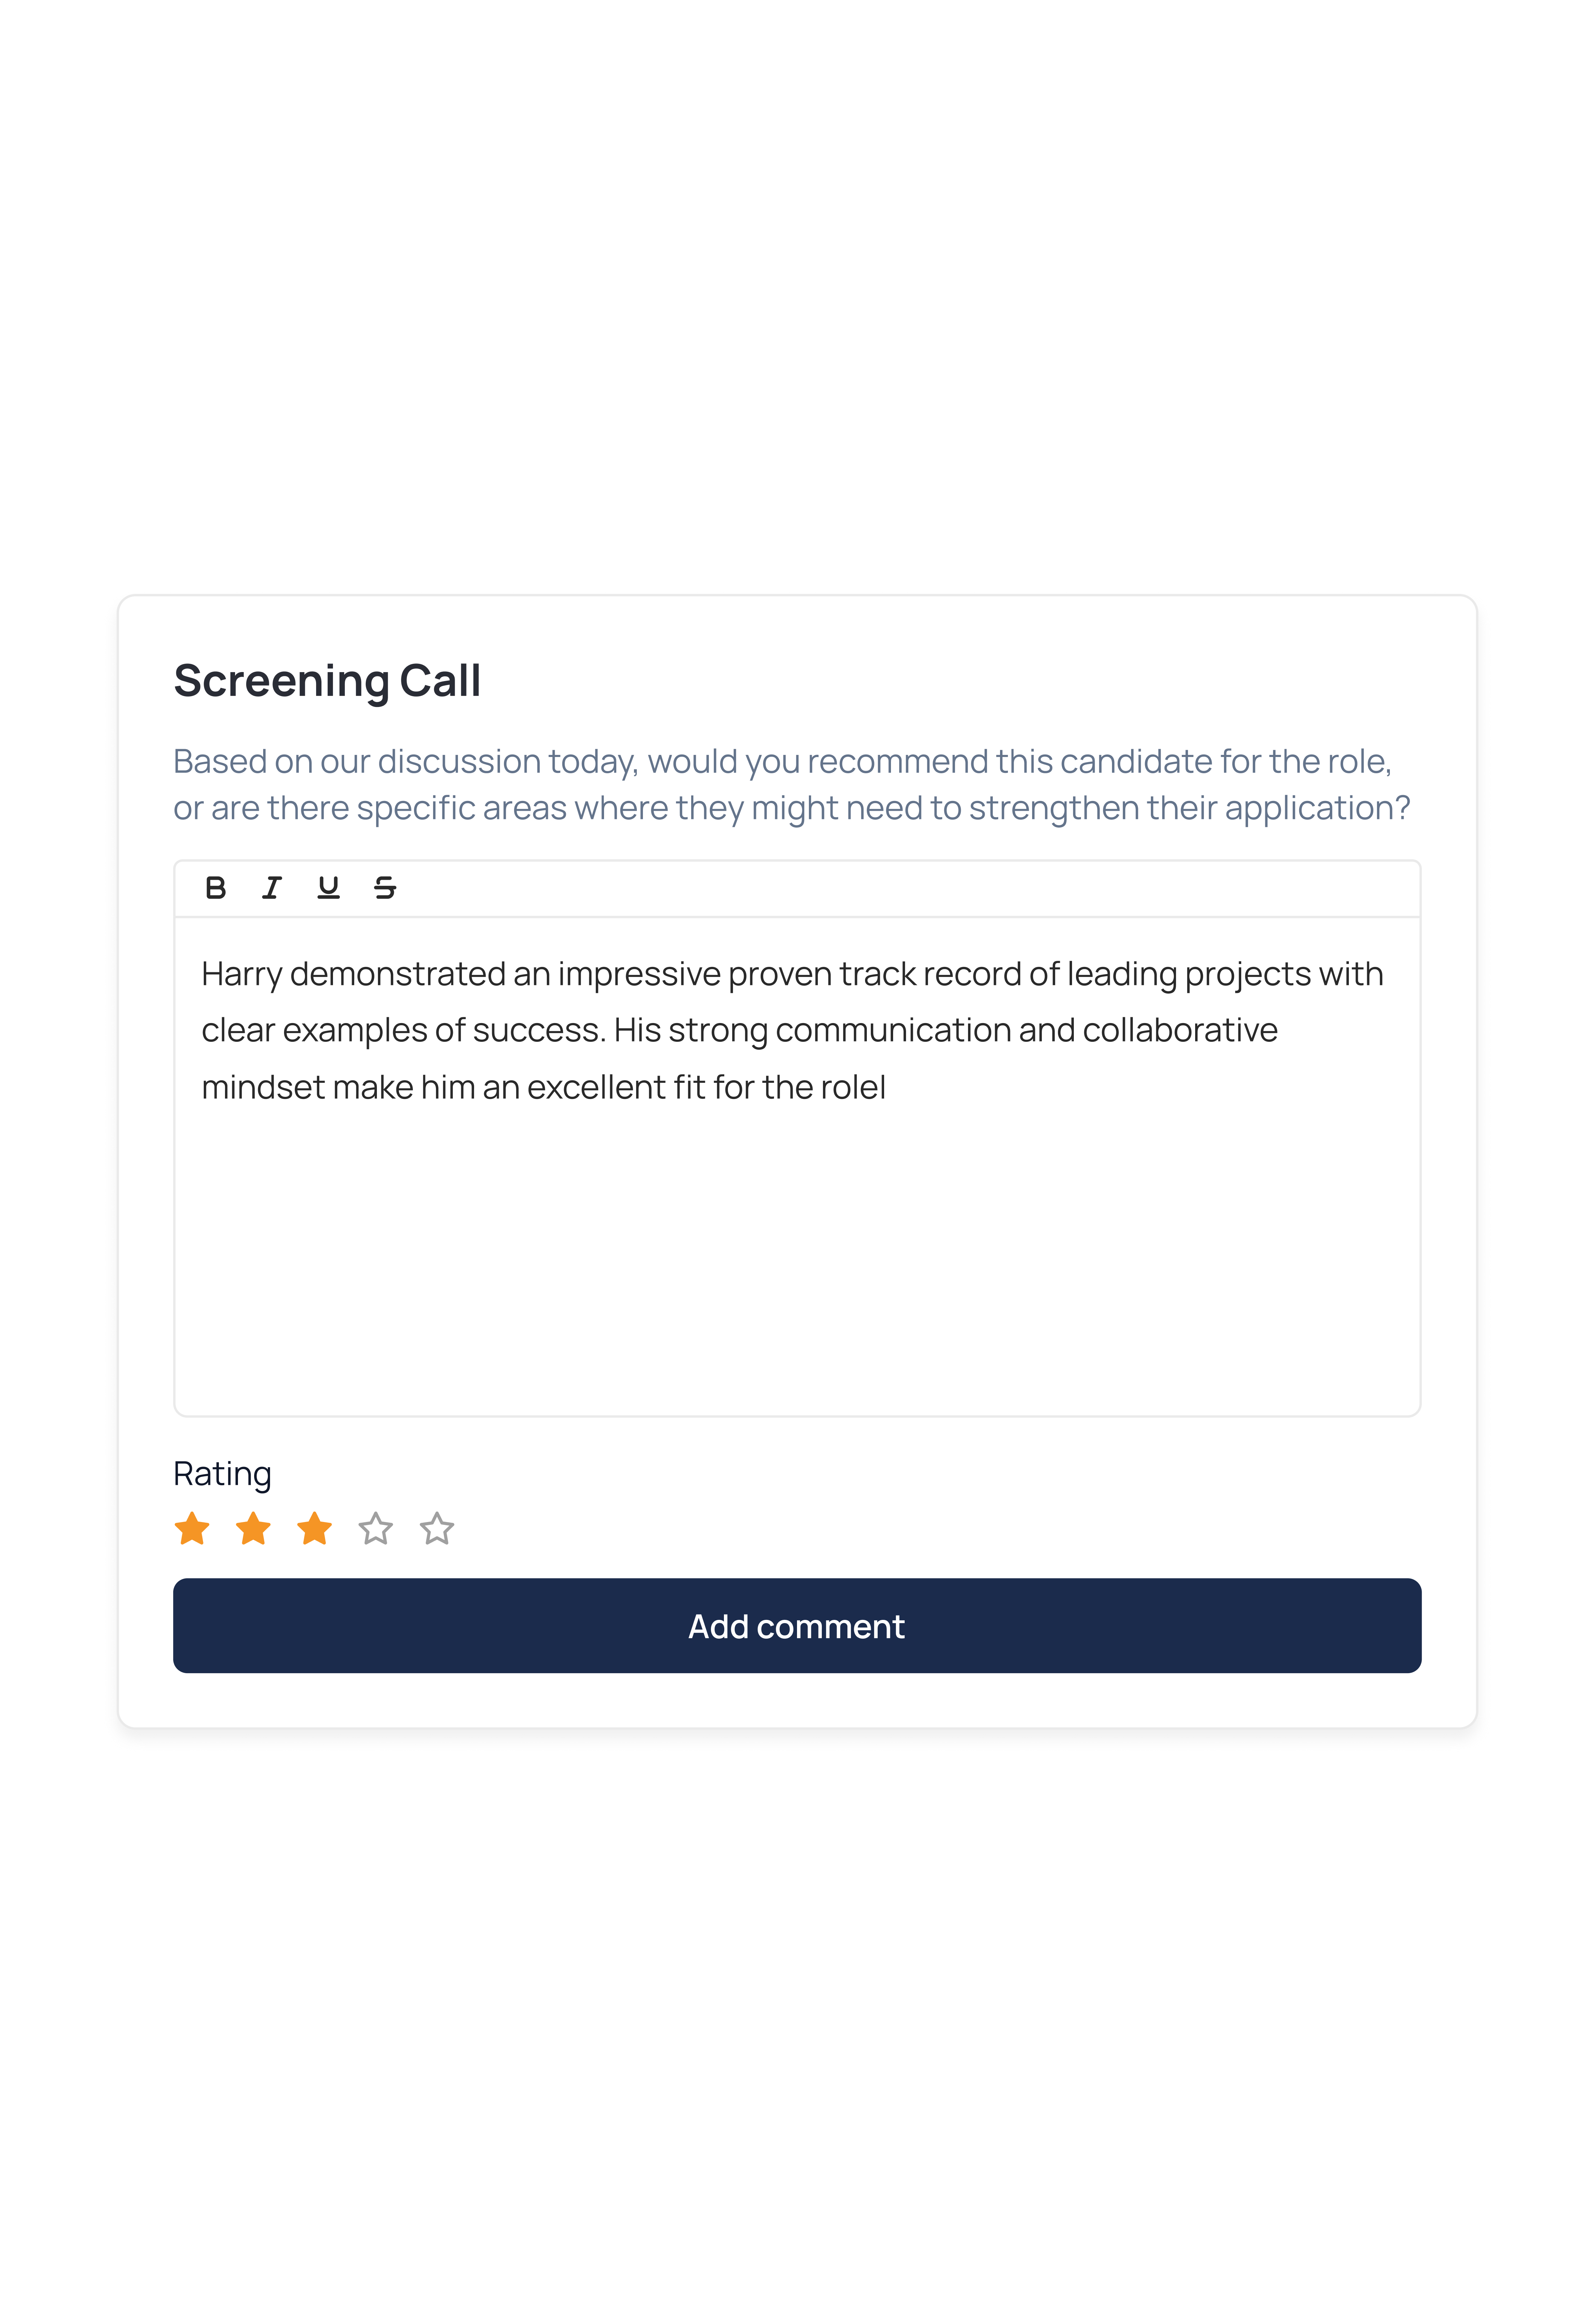
Task: Toggle bold formatting in the editor
Action: coord(215,888)
